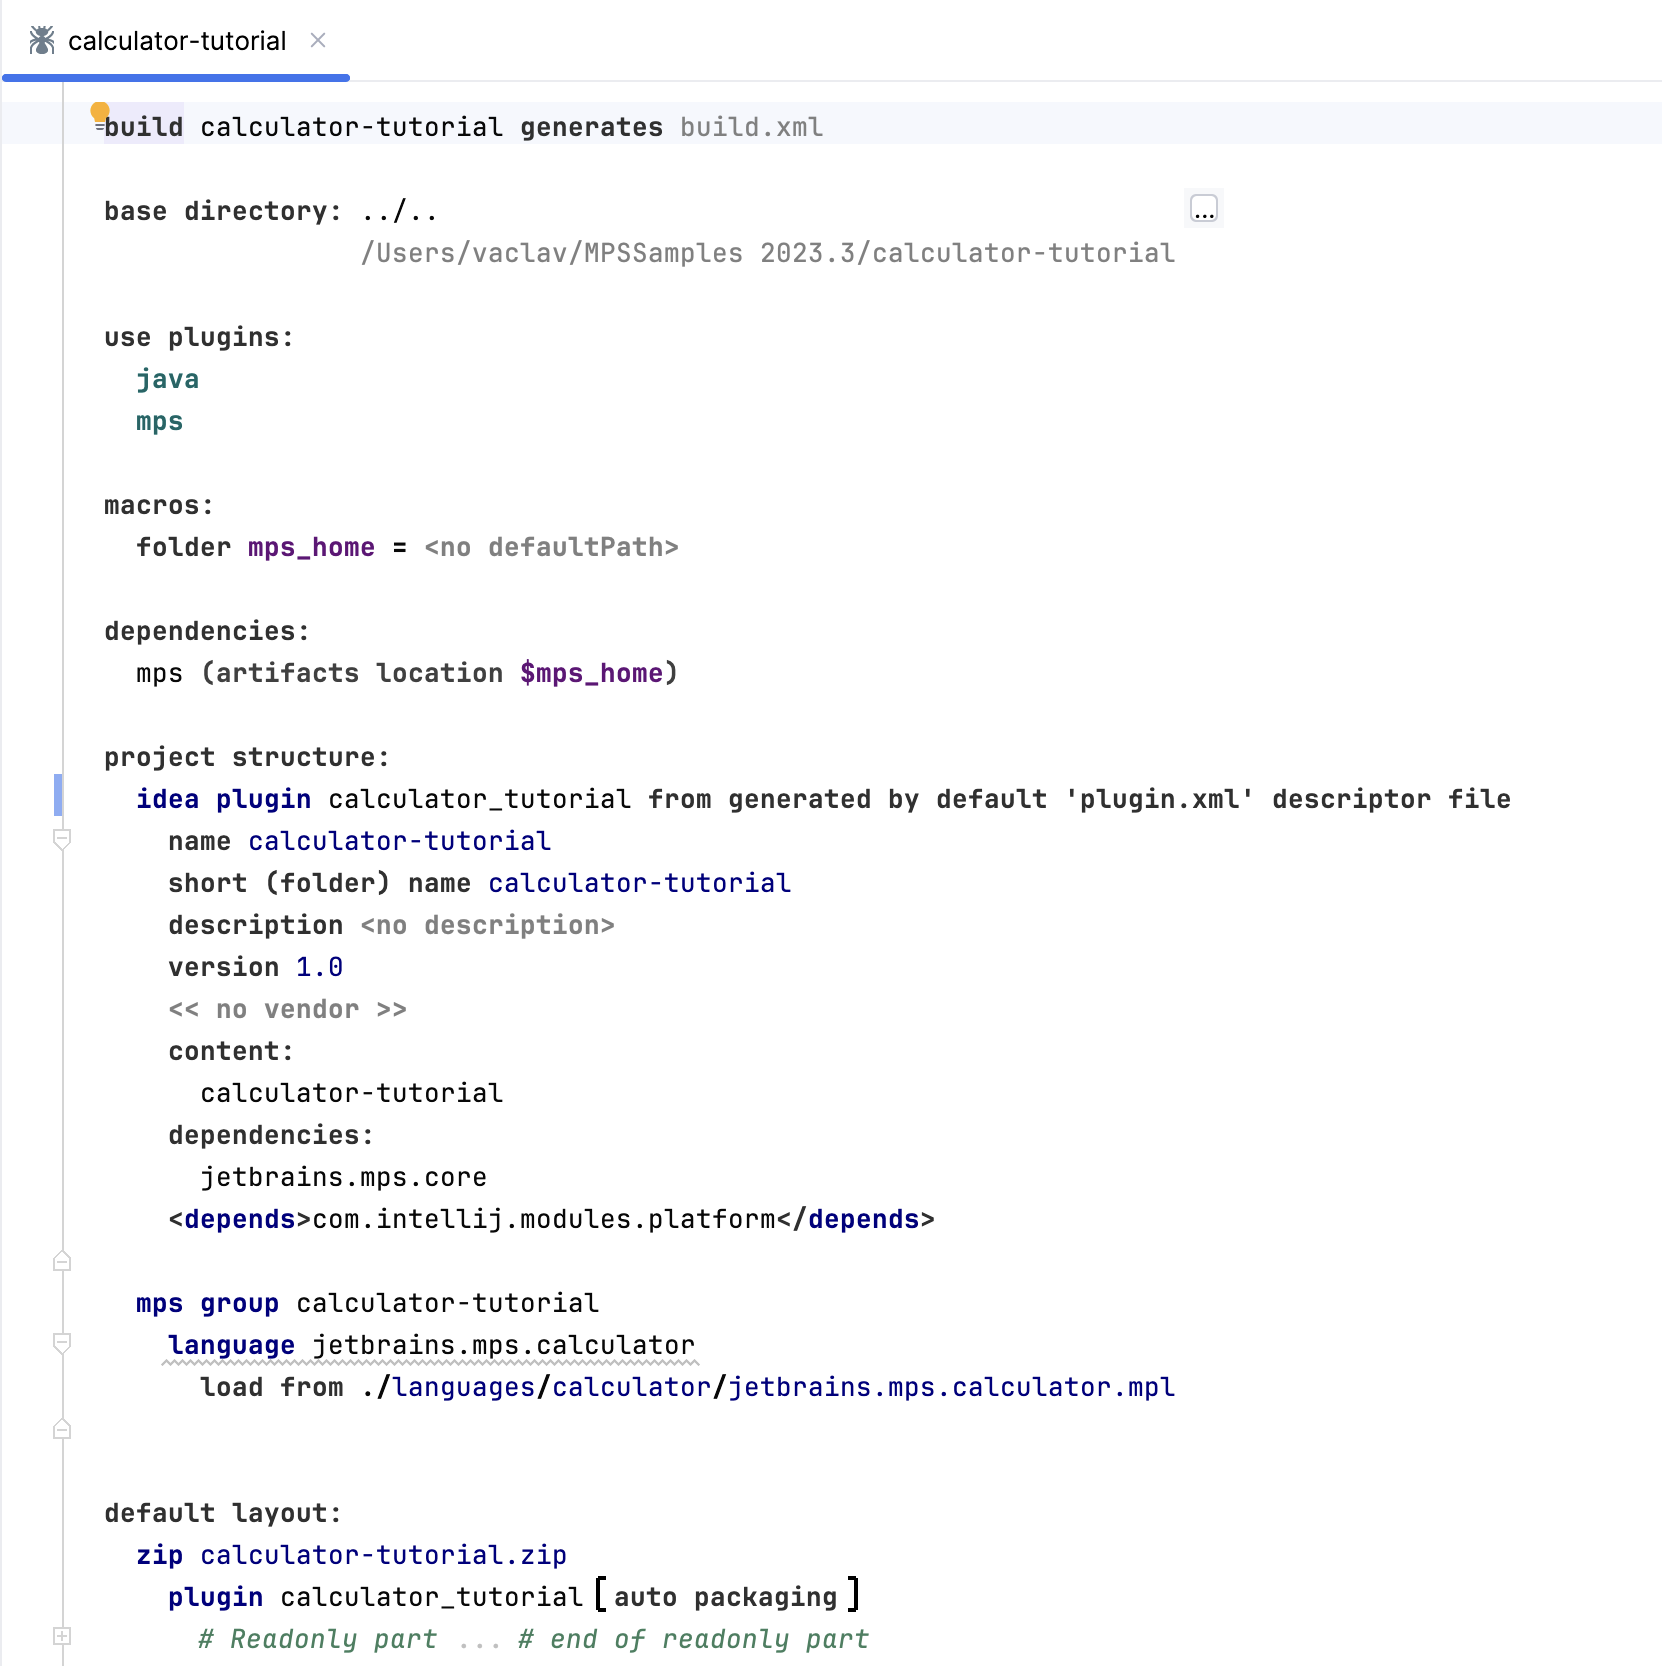Close the calculator-tutorial tab
This screenshot has width=1662, height=1666.
point(318,40)
